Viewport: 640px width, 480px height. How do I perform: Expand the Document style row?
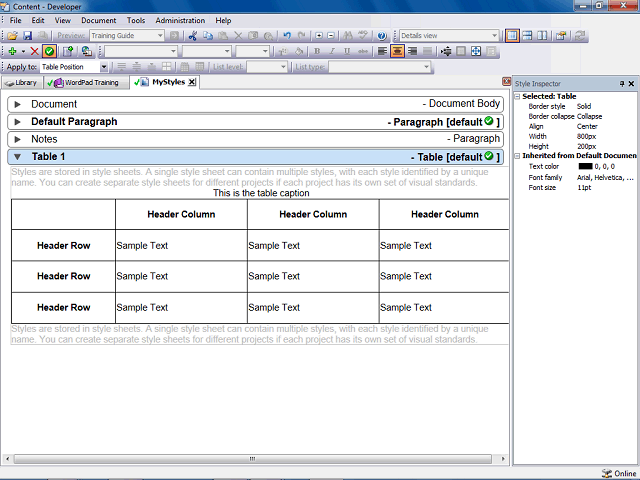click(x=17, y=104)
